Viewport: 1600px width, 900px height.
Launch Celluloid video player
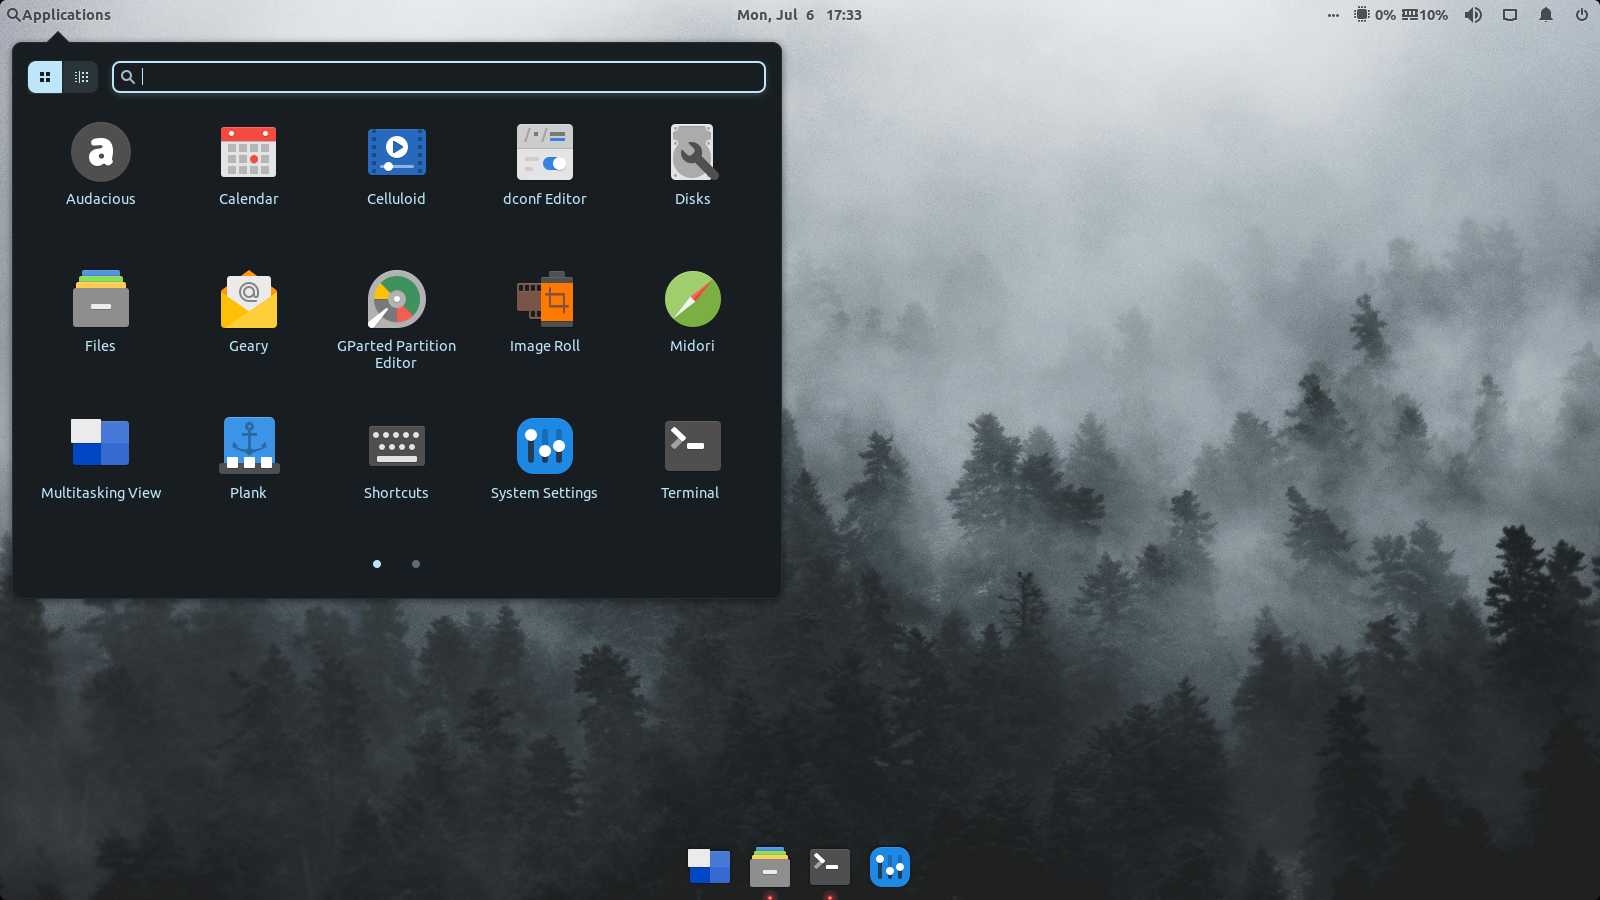tap(396, 152)
